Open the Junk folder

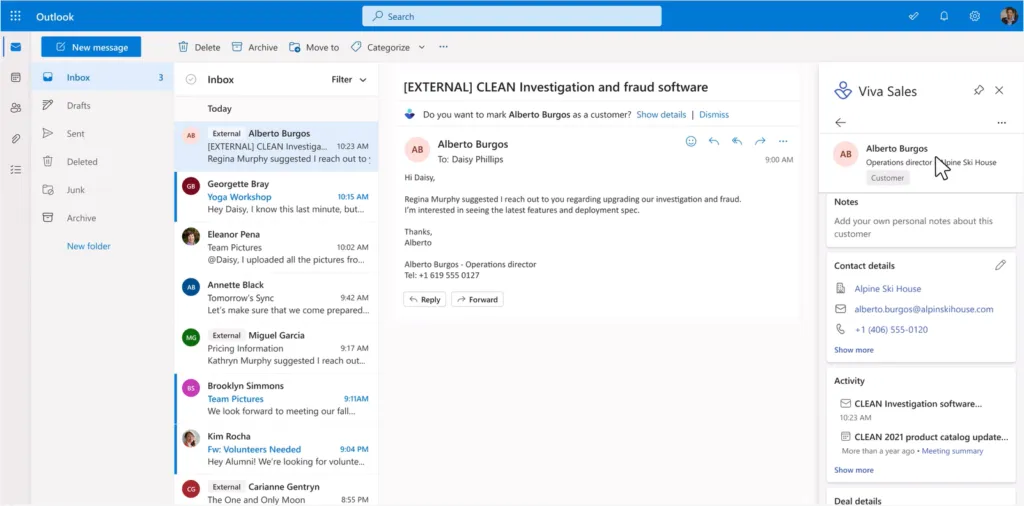(76, 189)
